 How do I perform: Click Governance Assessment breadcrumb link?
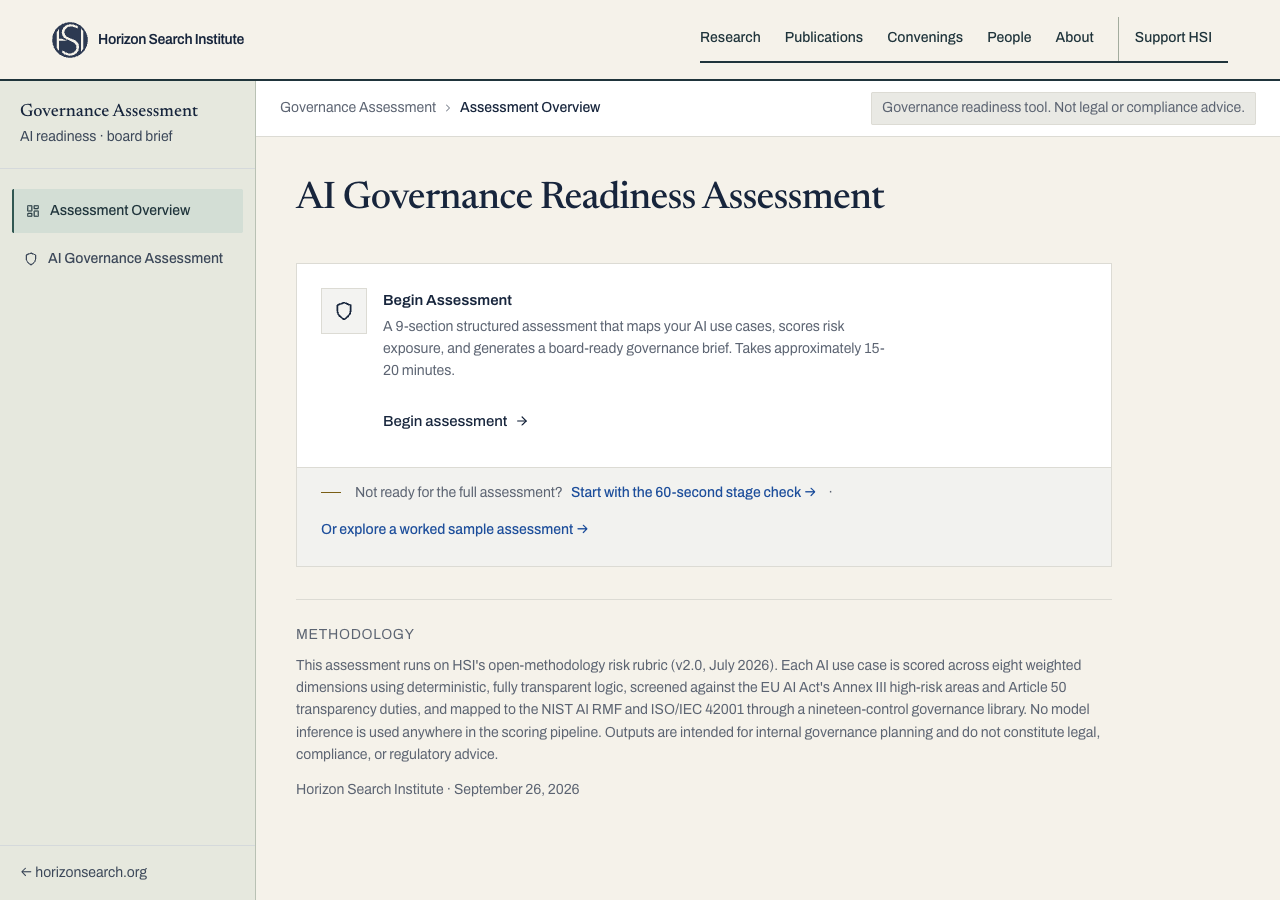[x=358, y=108]
